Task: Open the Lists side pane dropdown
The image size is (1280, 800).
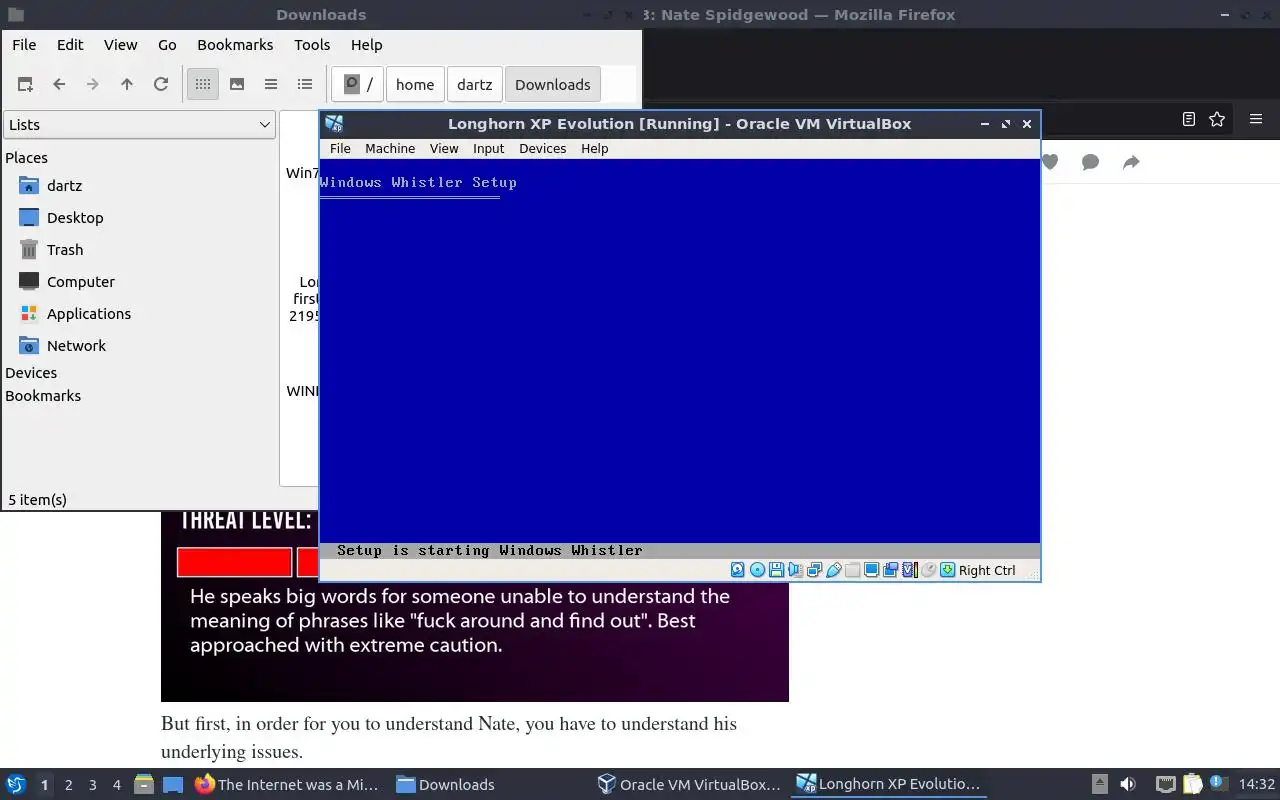Action: [139, 125]
